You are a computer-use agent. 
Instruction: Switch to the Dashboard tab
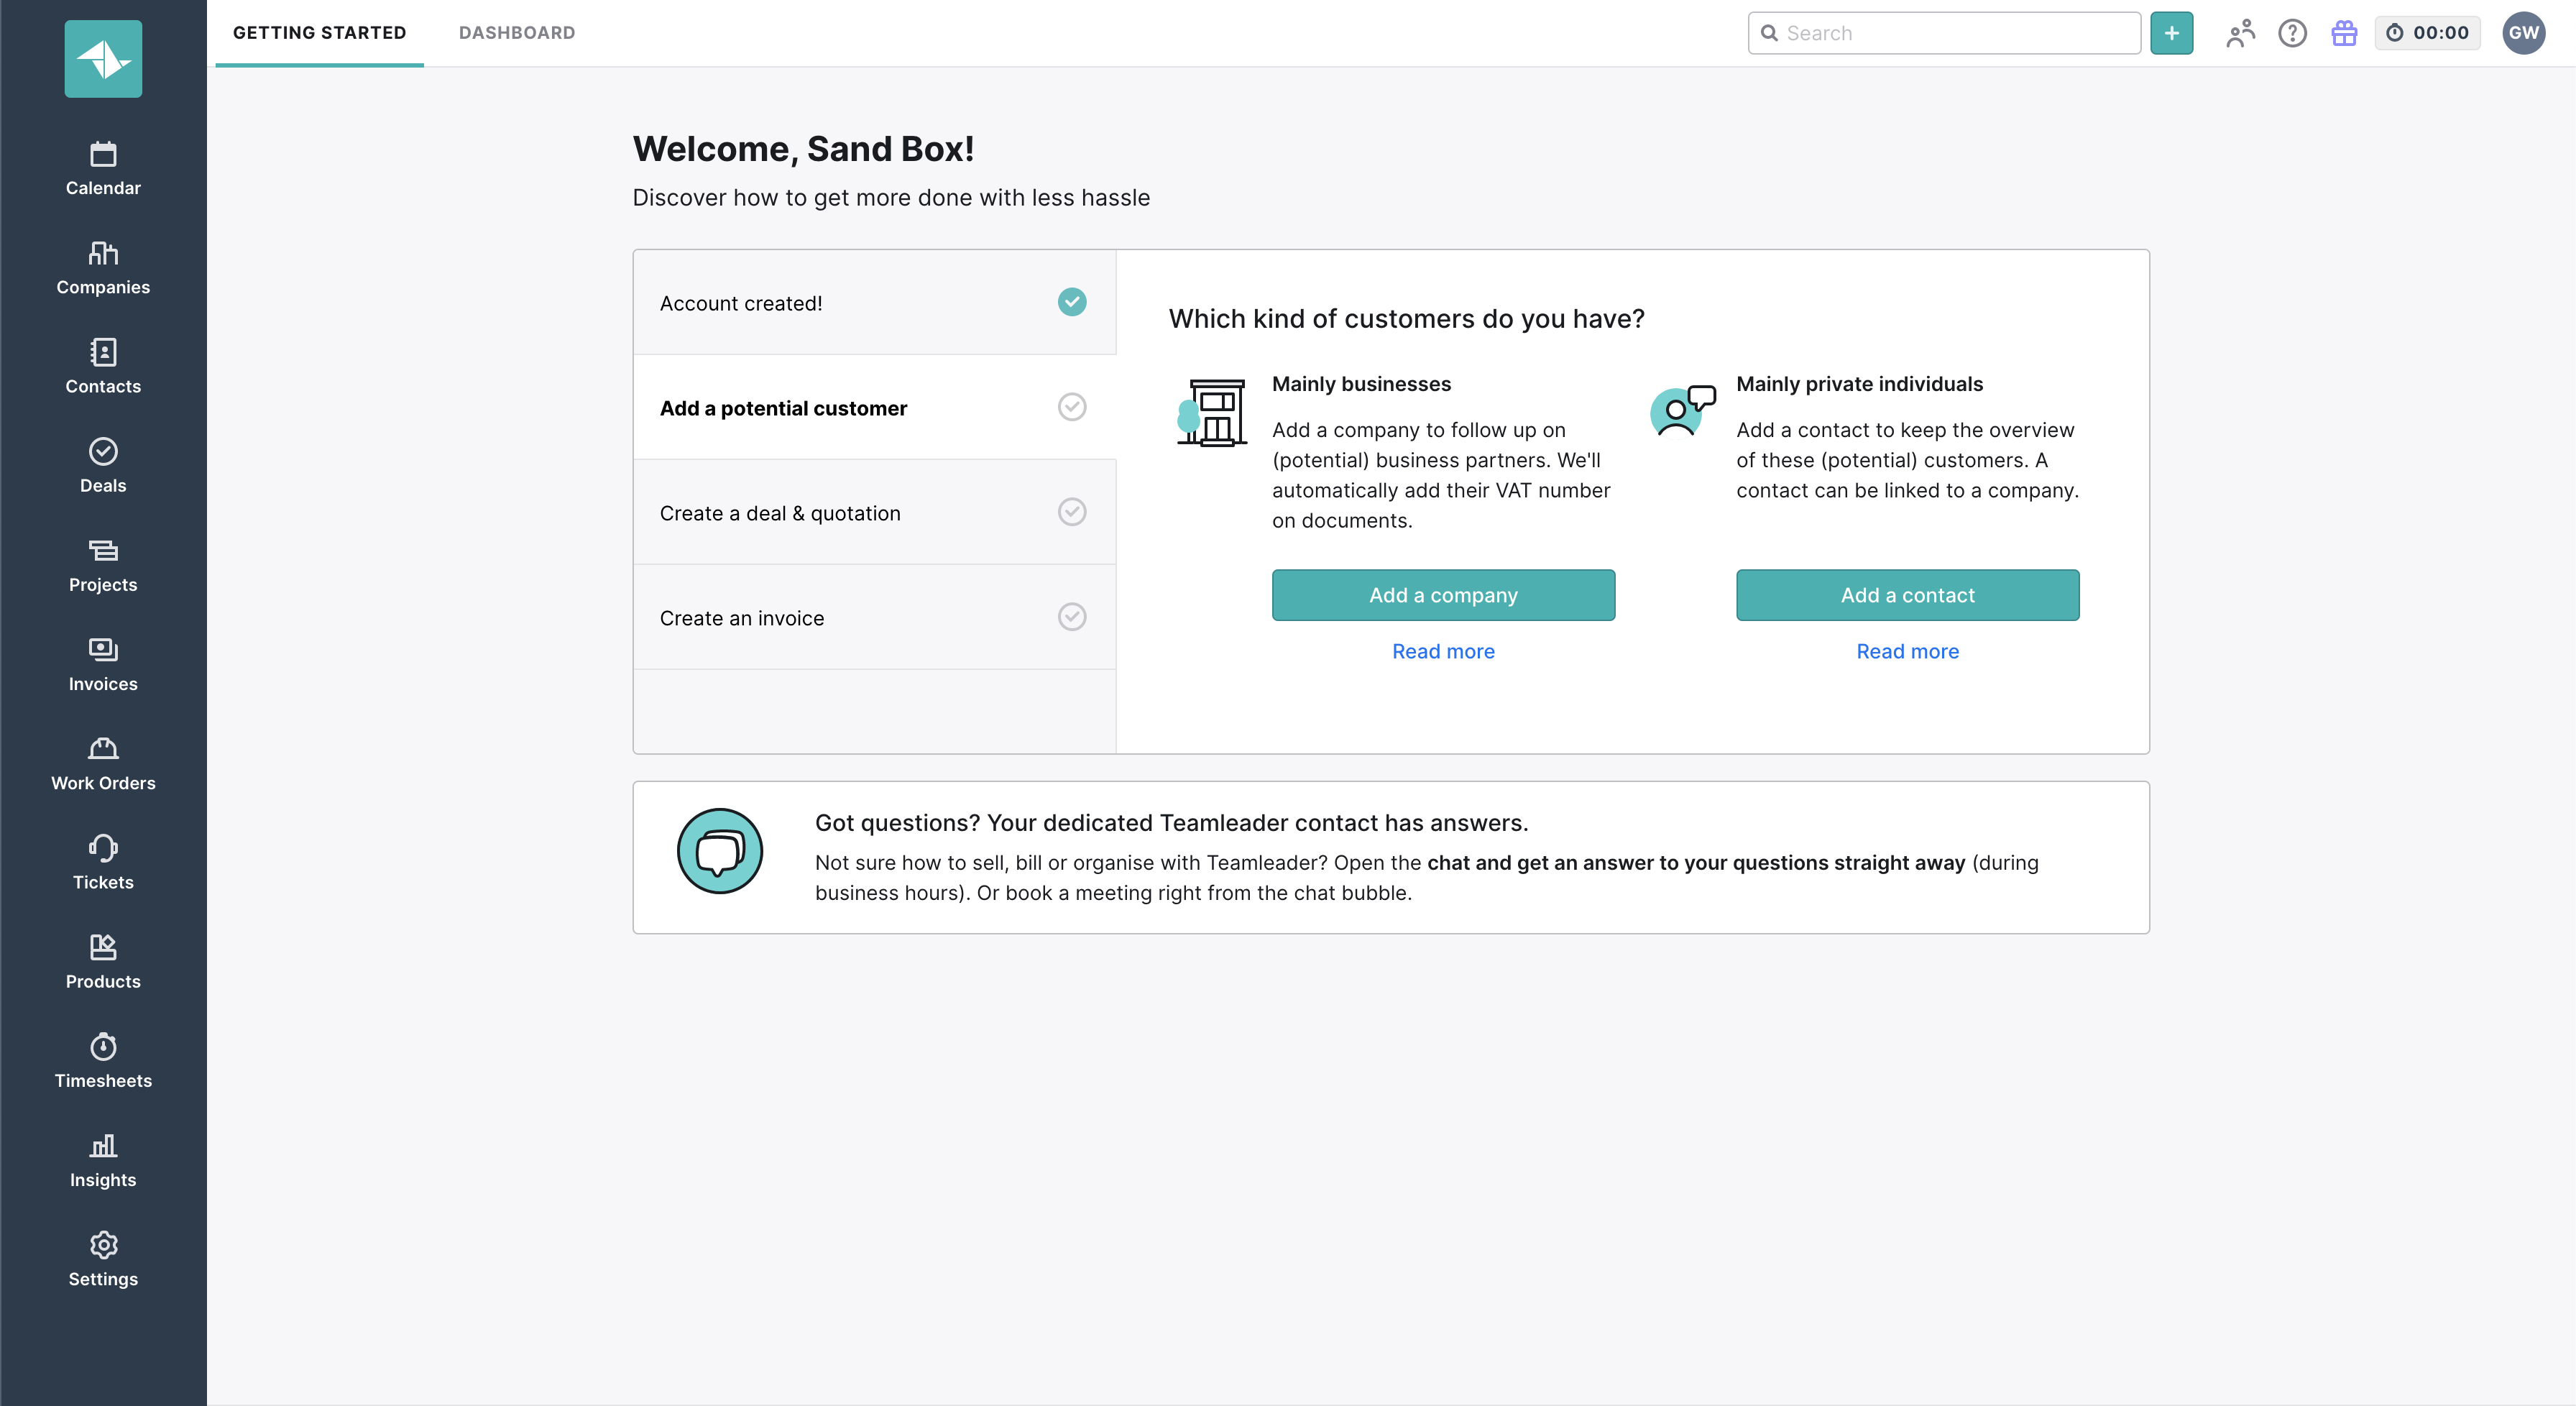coord(517,33)
